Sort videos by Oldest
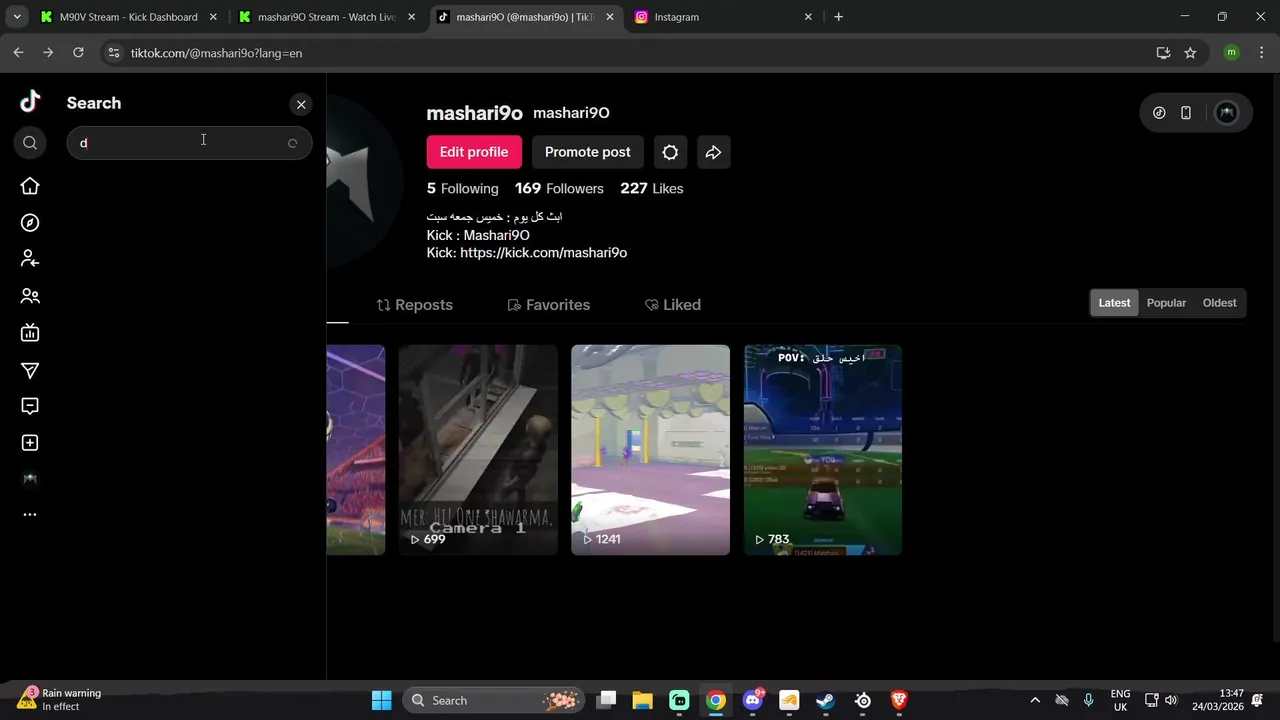Viewport: 1280px width, 720px height. pos(1219,303)
